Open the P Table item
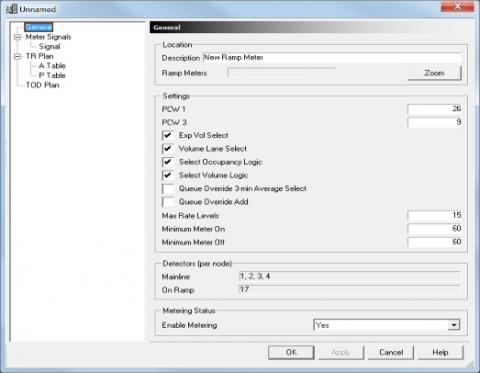Image resolution: width=480 pixels, height=373 pixels. pos(52,75)
